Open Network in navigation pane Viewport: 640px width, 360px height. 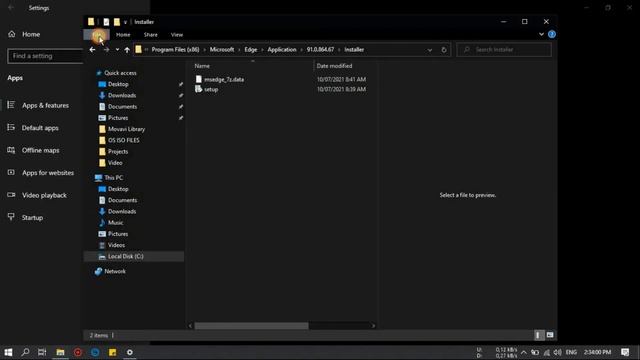(115, 271)
